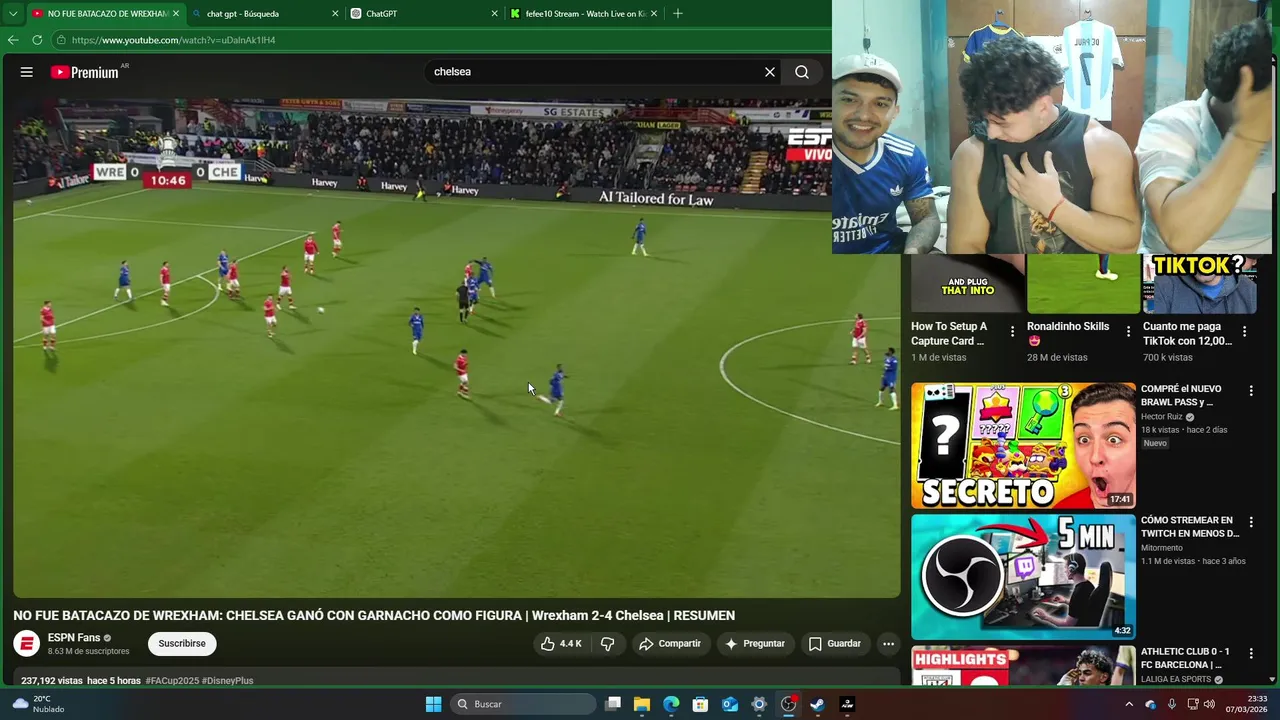Run the YouTube search magnifier button
Image resolution: width=1280 pixels, height=720 pixels.
click(x=802, y=72)
